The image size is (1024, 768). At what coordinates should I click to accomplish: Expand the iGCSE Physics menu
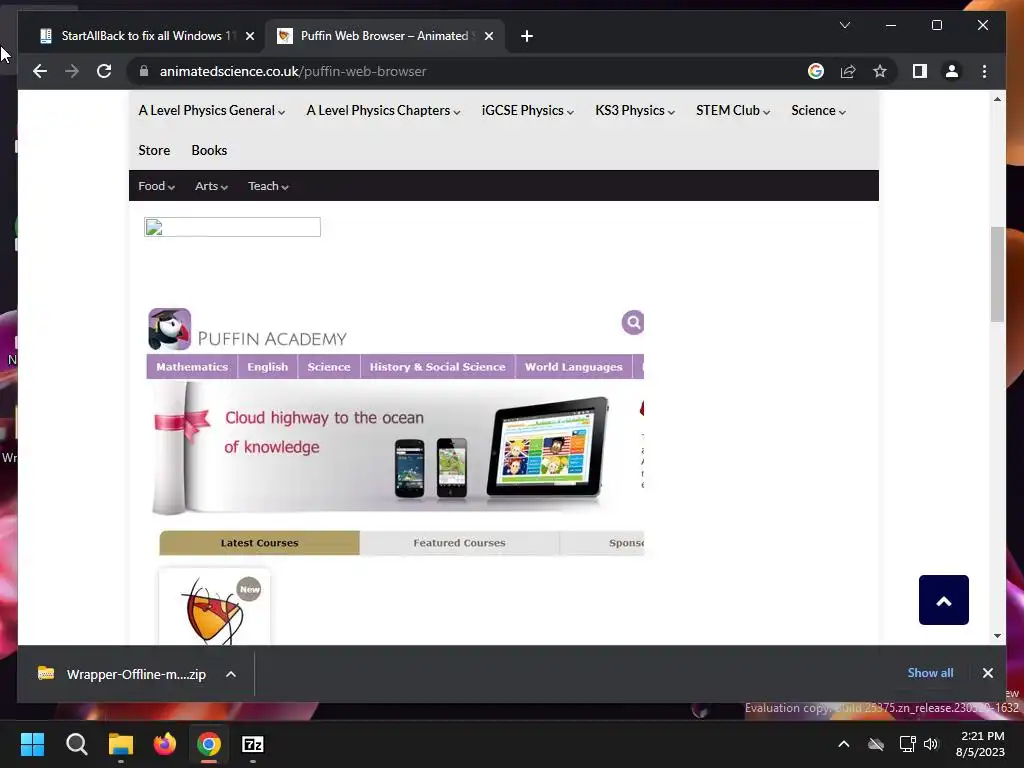(x=528, y=110)
